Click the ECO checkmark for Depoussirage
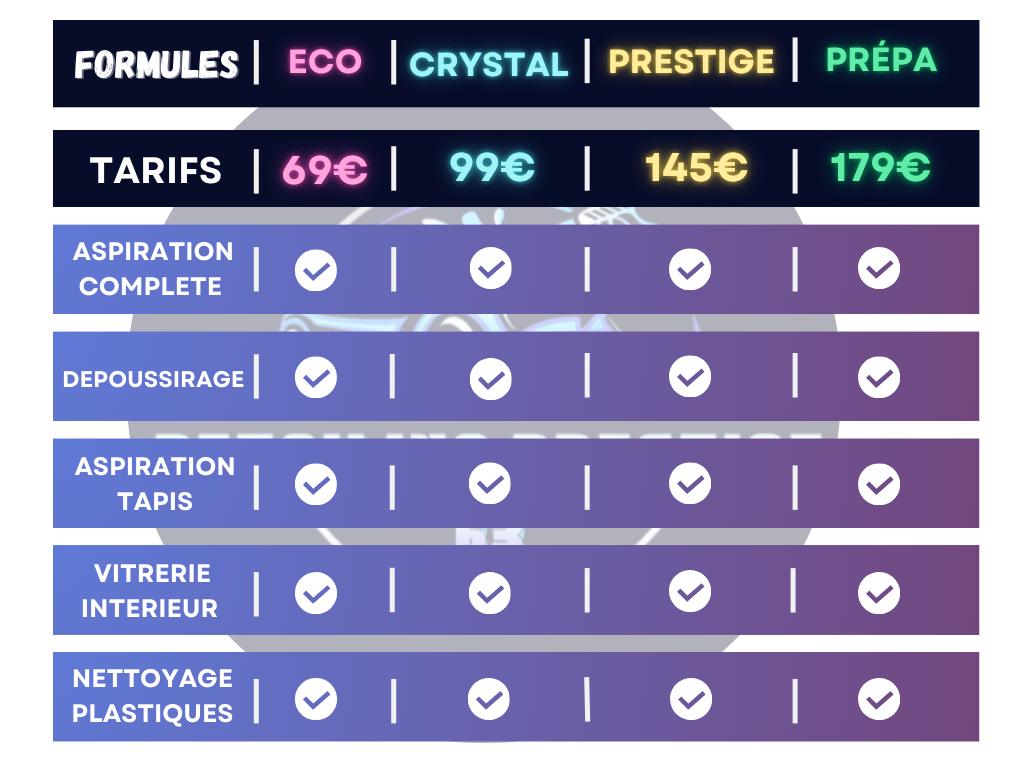 click(316, 377)
